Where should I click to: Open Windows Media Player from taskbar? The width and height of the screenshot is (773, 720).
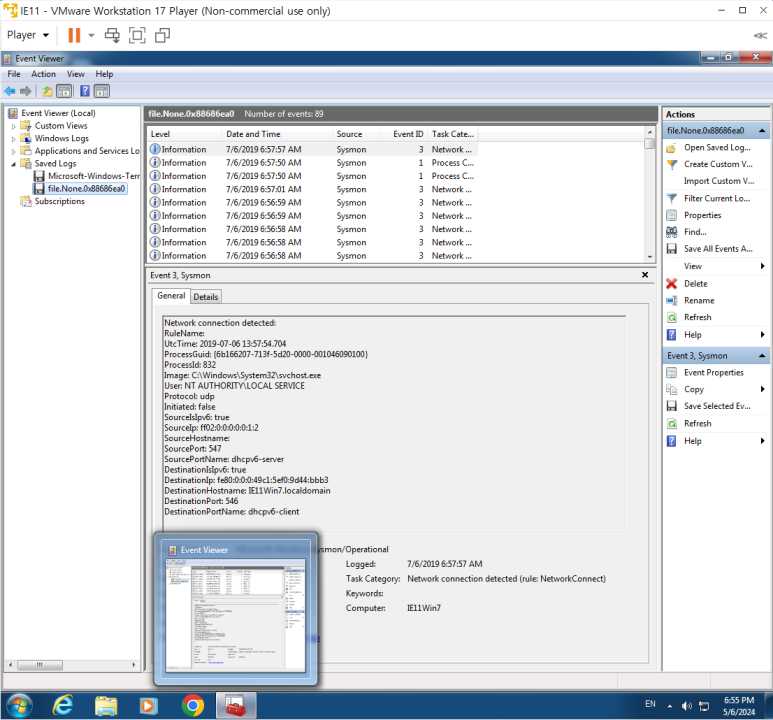[x=148, y=706]
